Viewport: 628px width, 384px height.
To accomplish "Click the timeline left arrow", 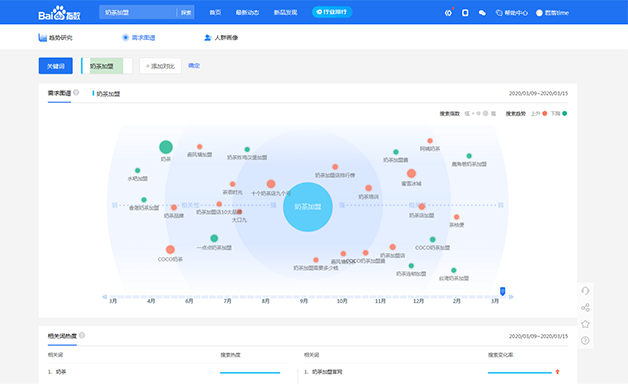I will coord(105,297).
